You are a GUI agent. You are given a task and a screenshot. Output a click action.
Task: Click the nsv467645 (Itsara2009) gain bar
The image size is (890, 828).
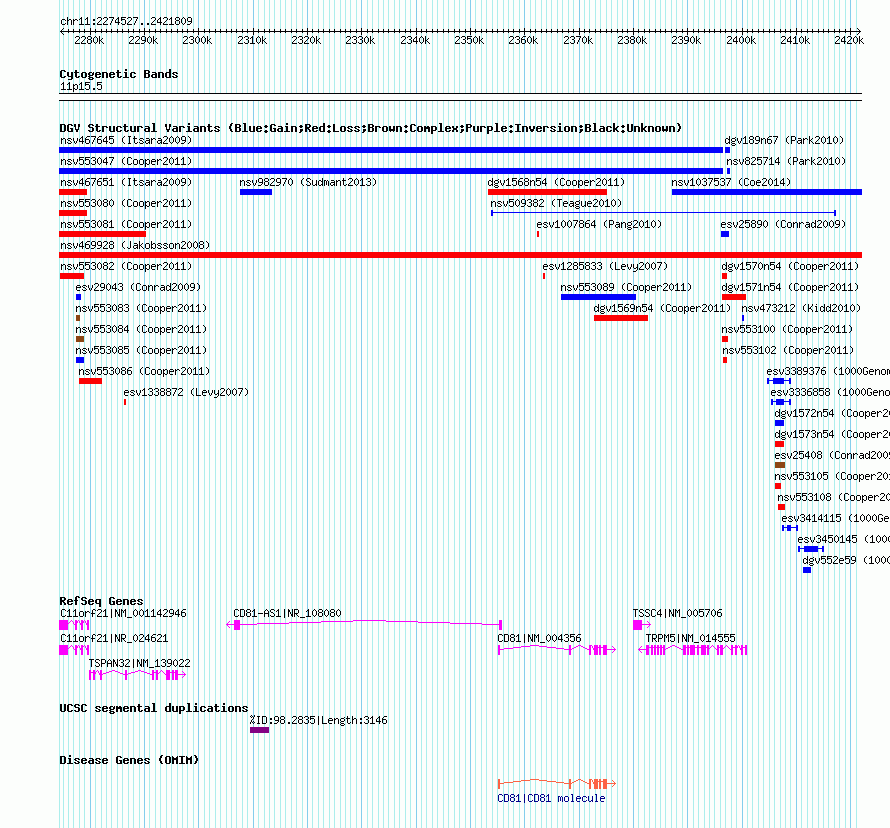tap(391, 150)
